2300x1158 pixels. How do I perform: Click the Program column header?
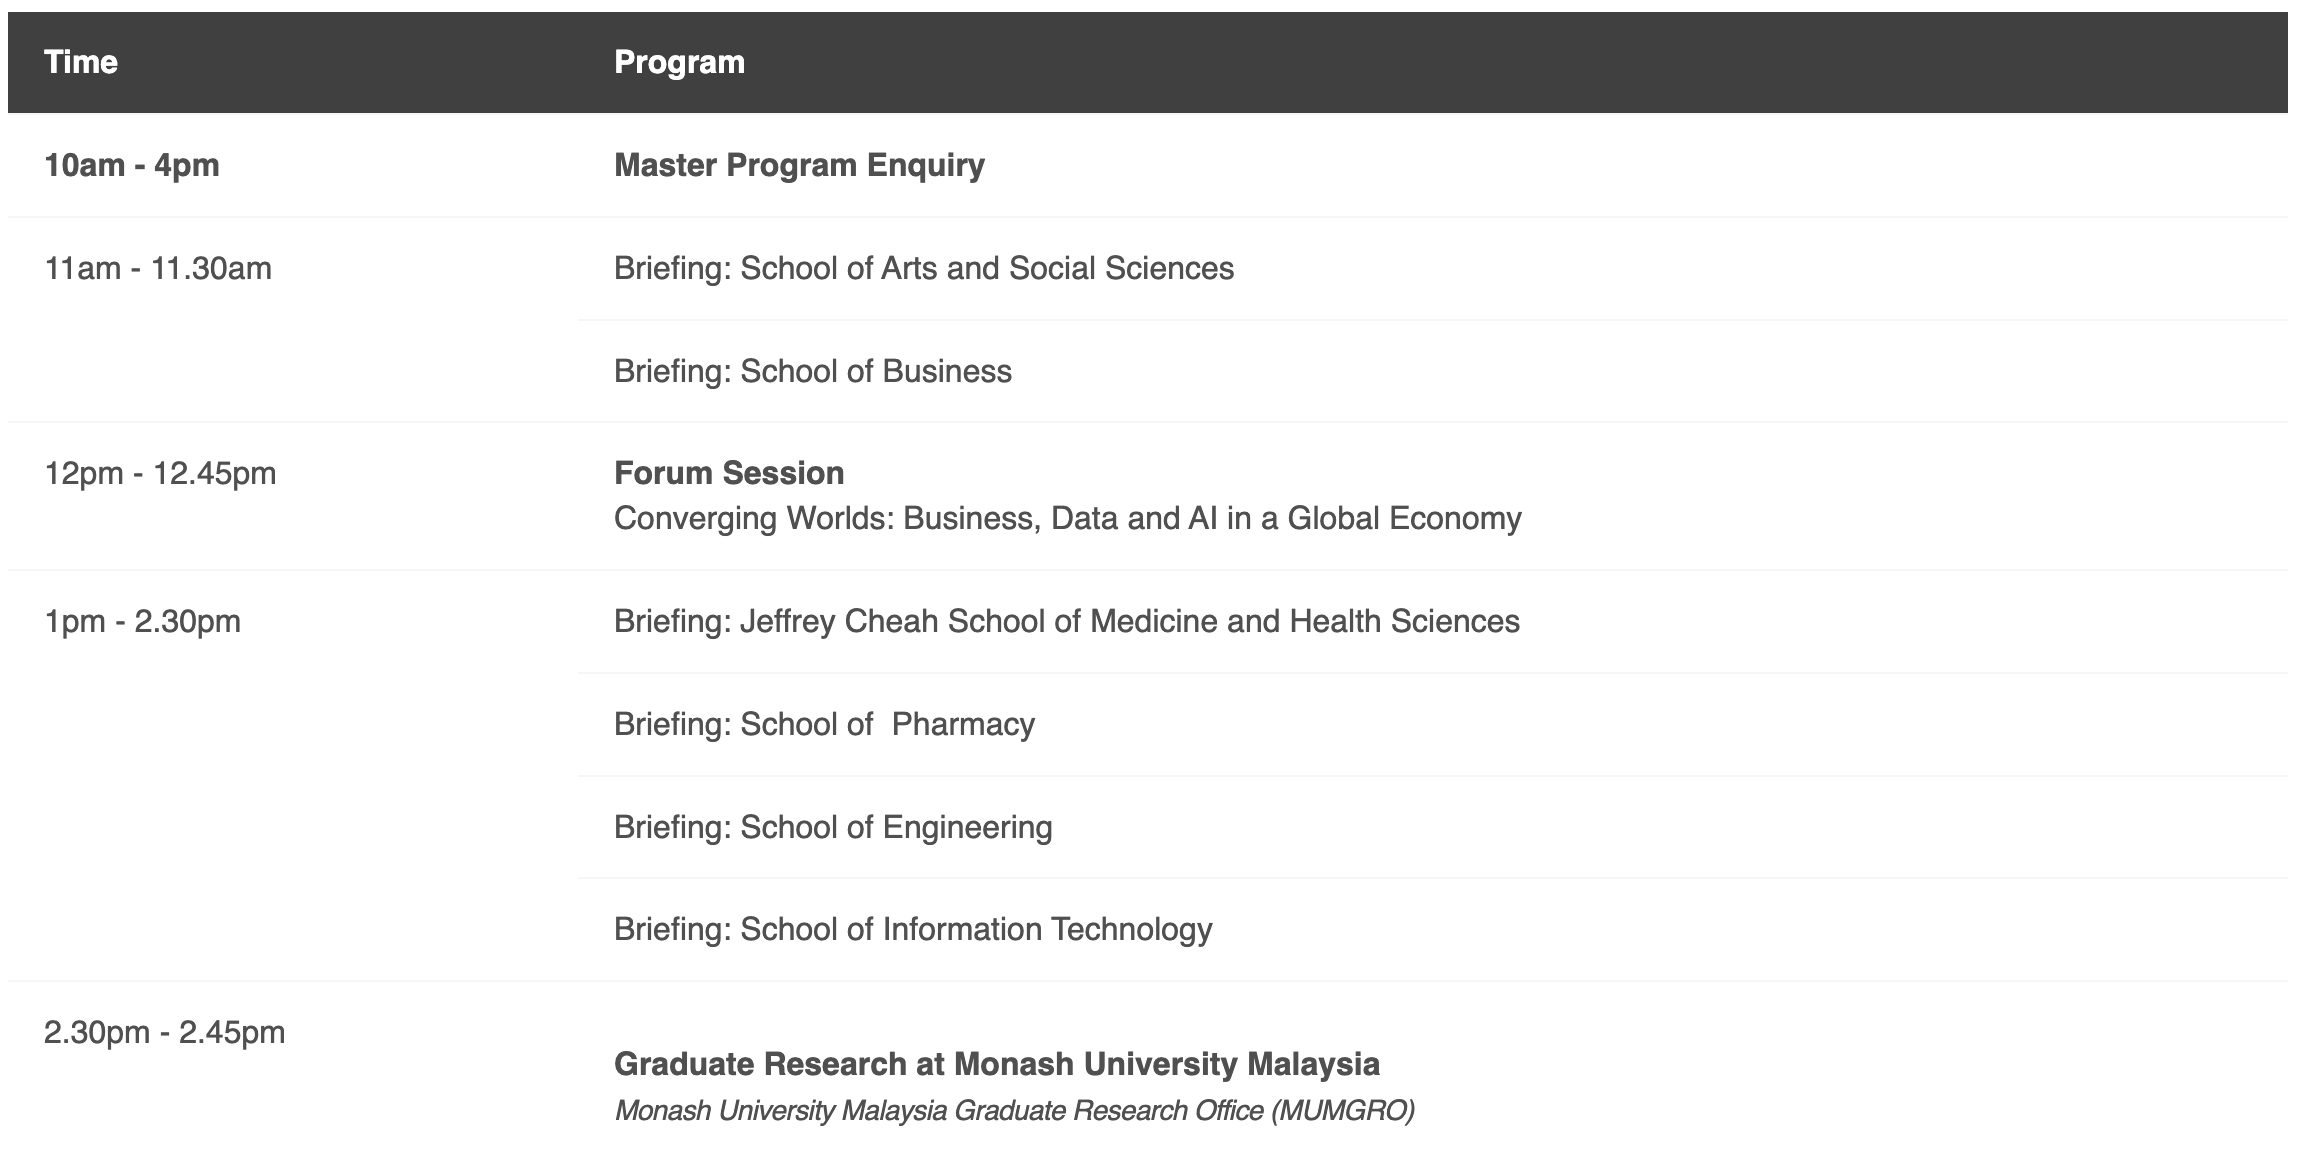[x=679, y=62]
